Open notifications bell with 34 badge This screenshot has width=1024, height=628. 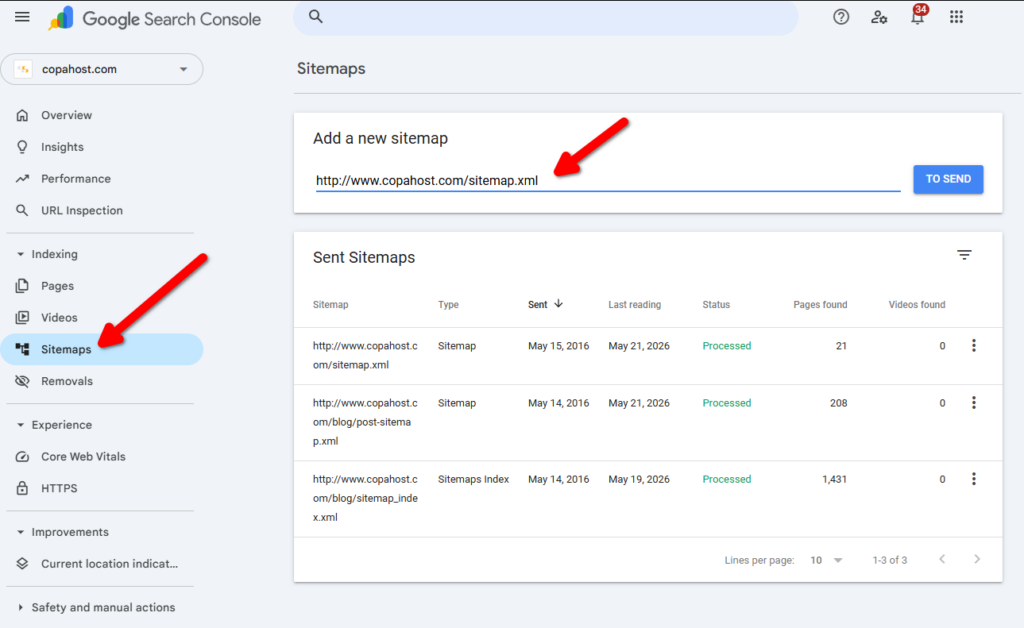click(918, 16)
